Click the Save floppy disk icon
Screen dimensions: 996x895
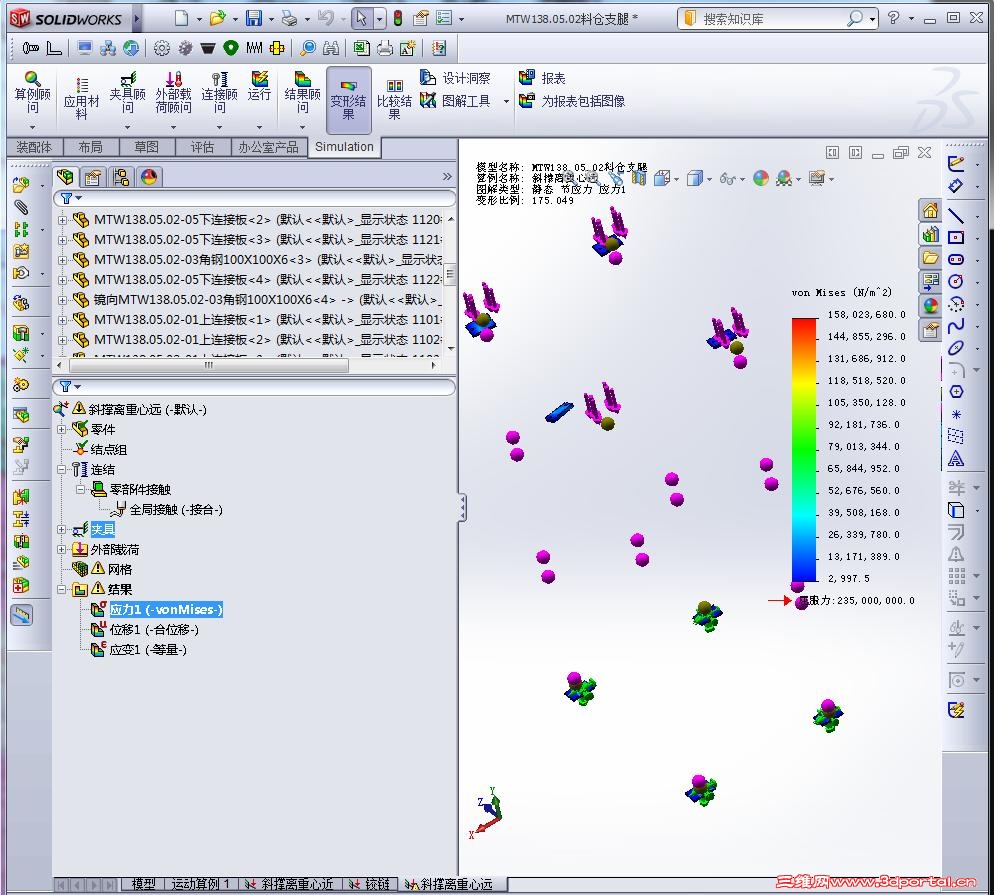click(254, 18)
